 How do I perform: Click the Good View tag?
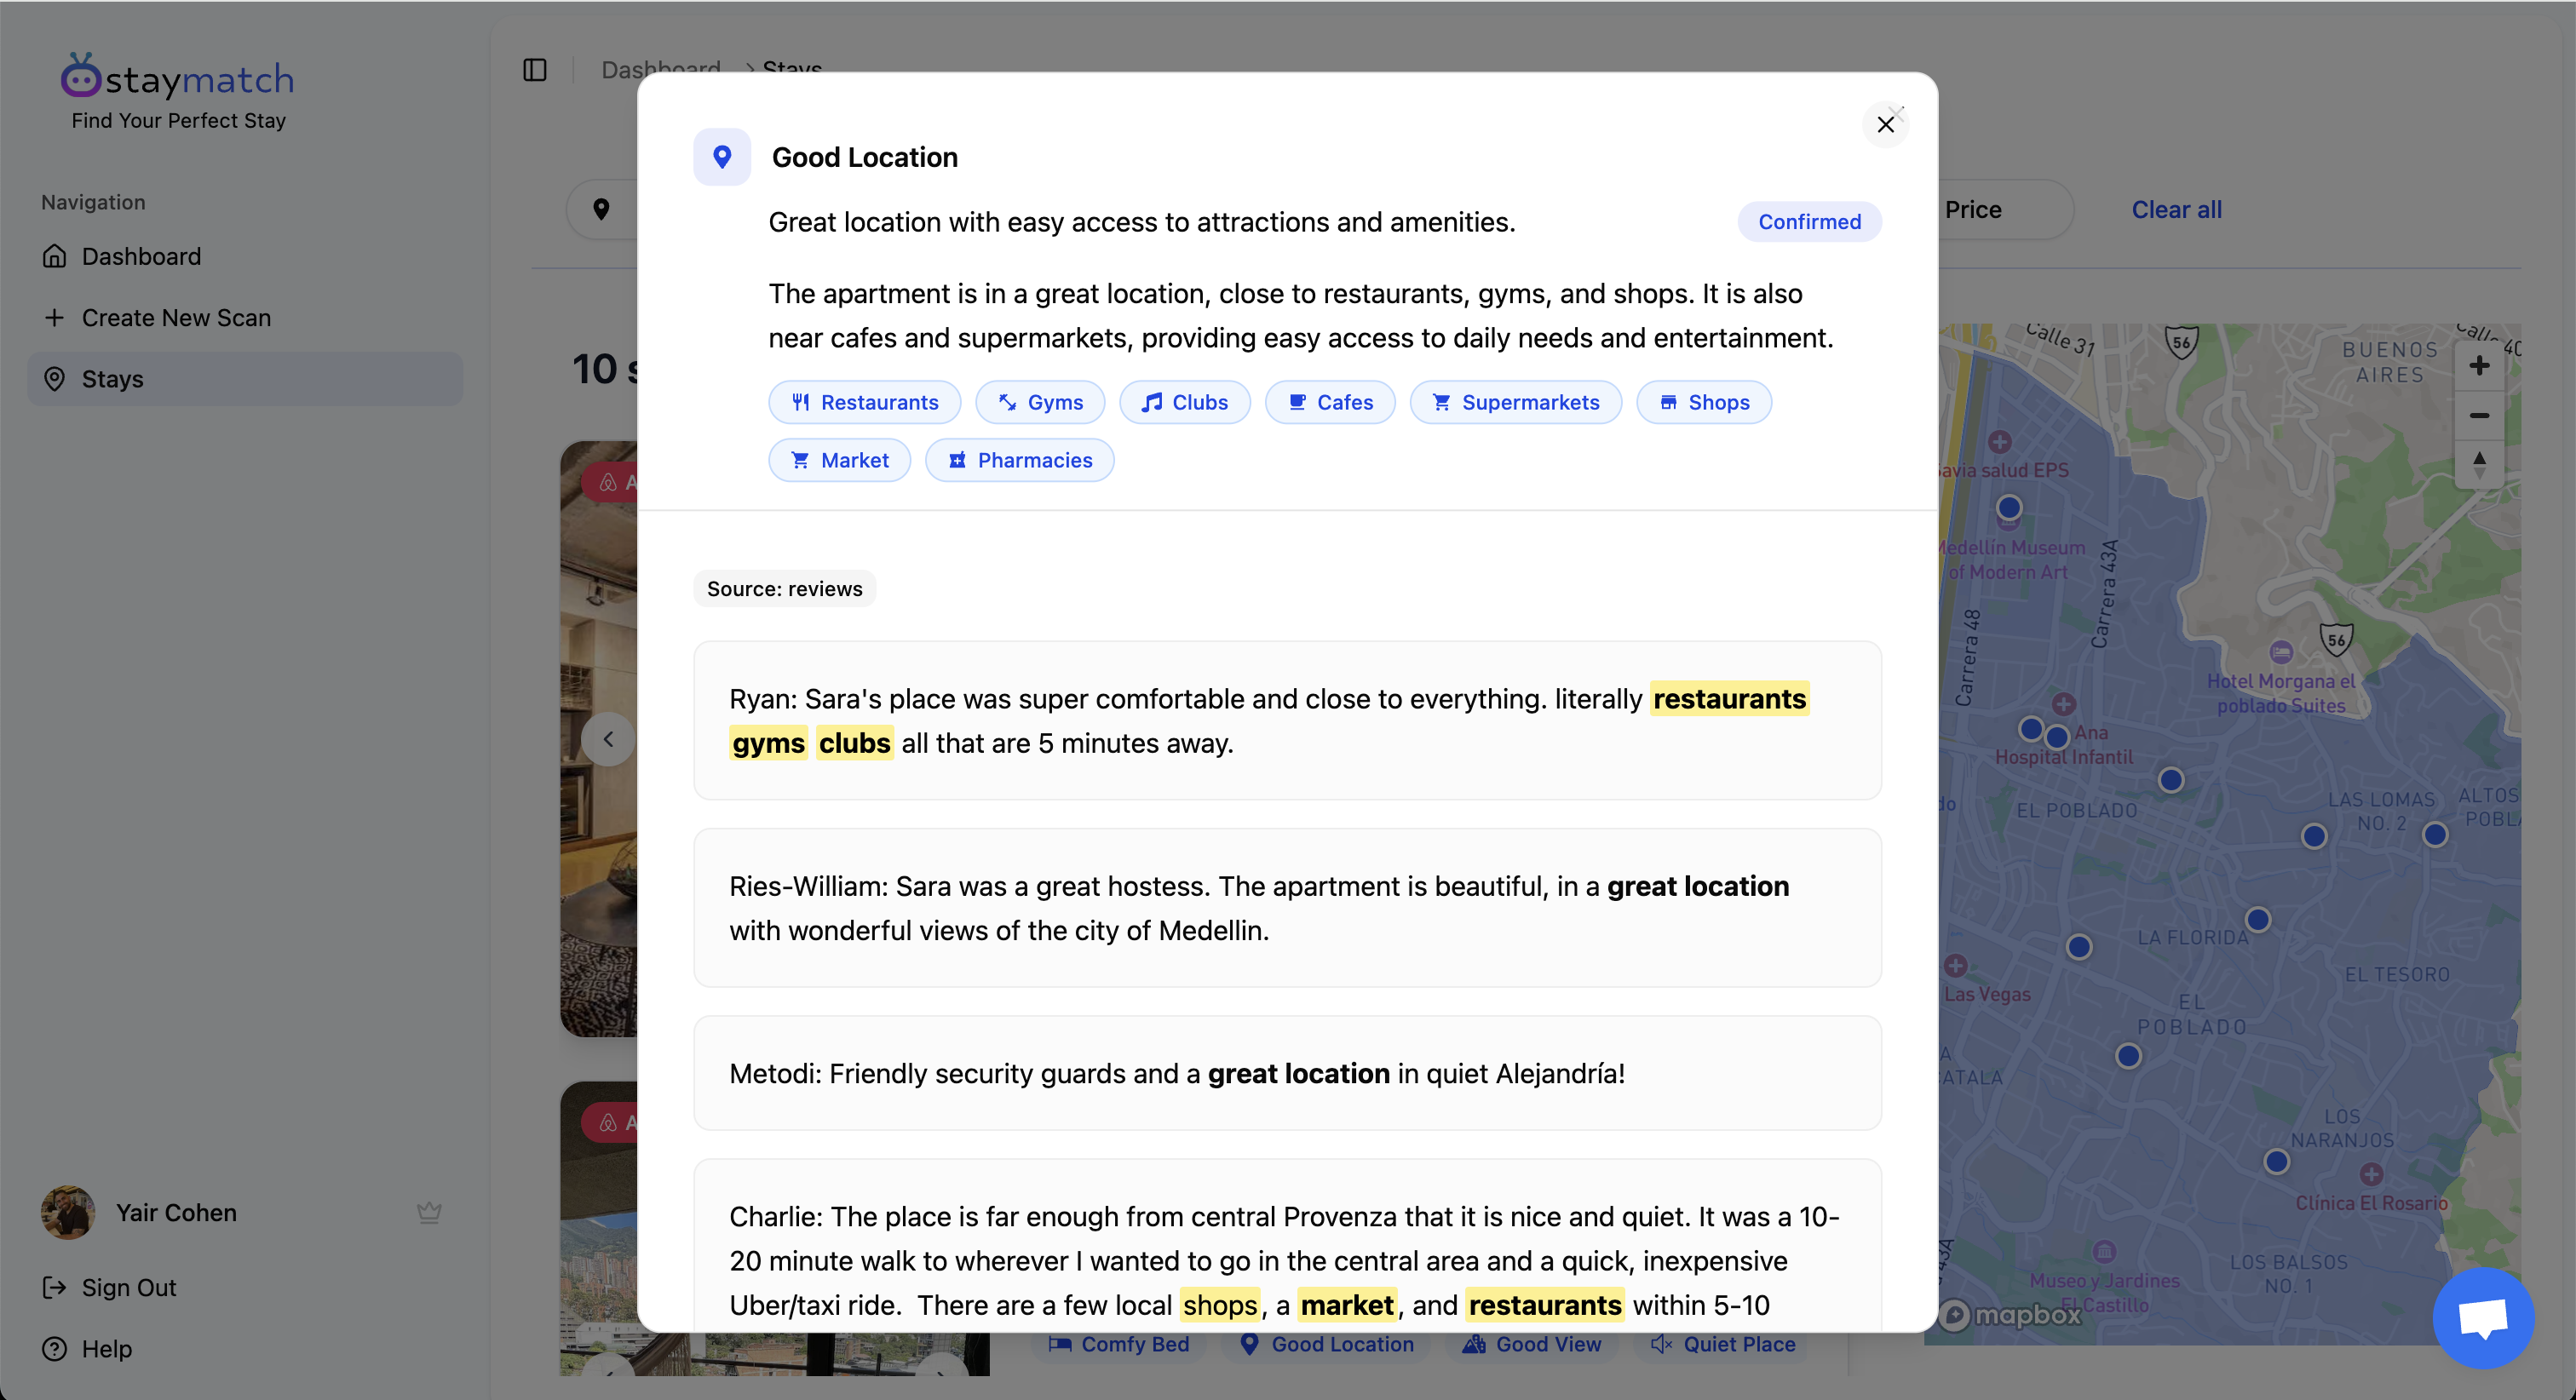pos(1532,1344)
